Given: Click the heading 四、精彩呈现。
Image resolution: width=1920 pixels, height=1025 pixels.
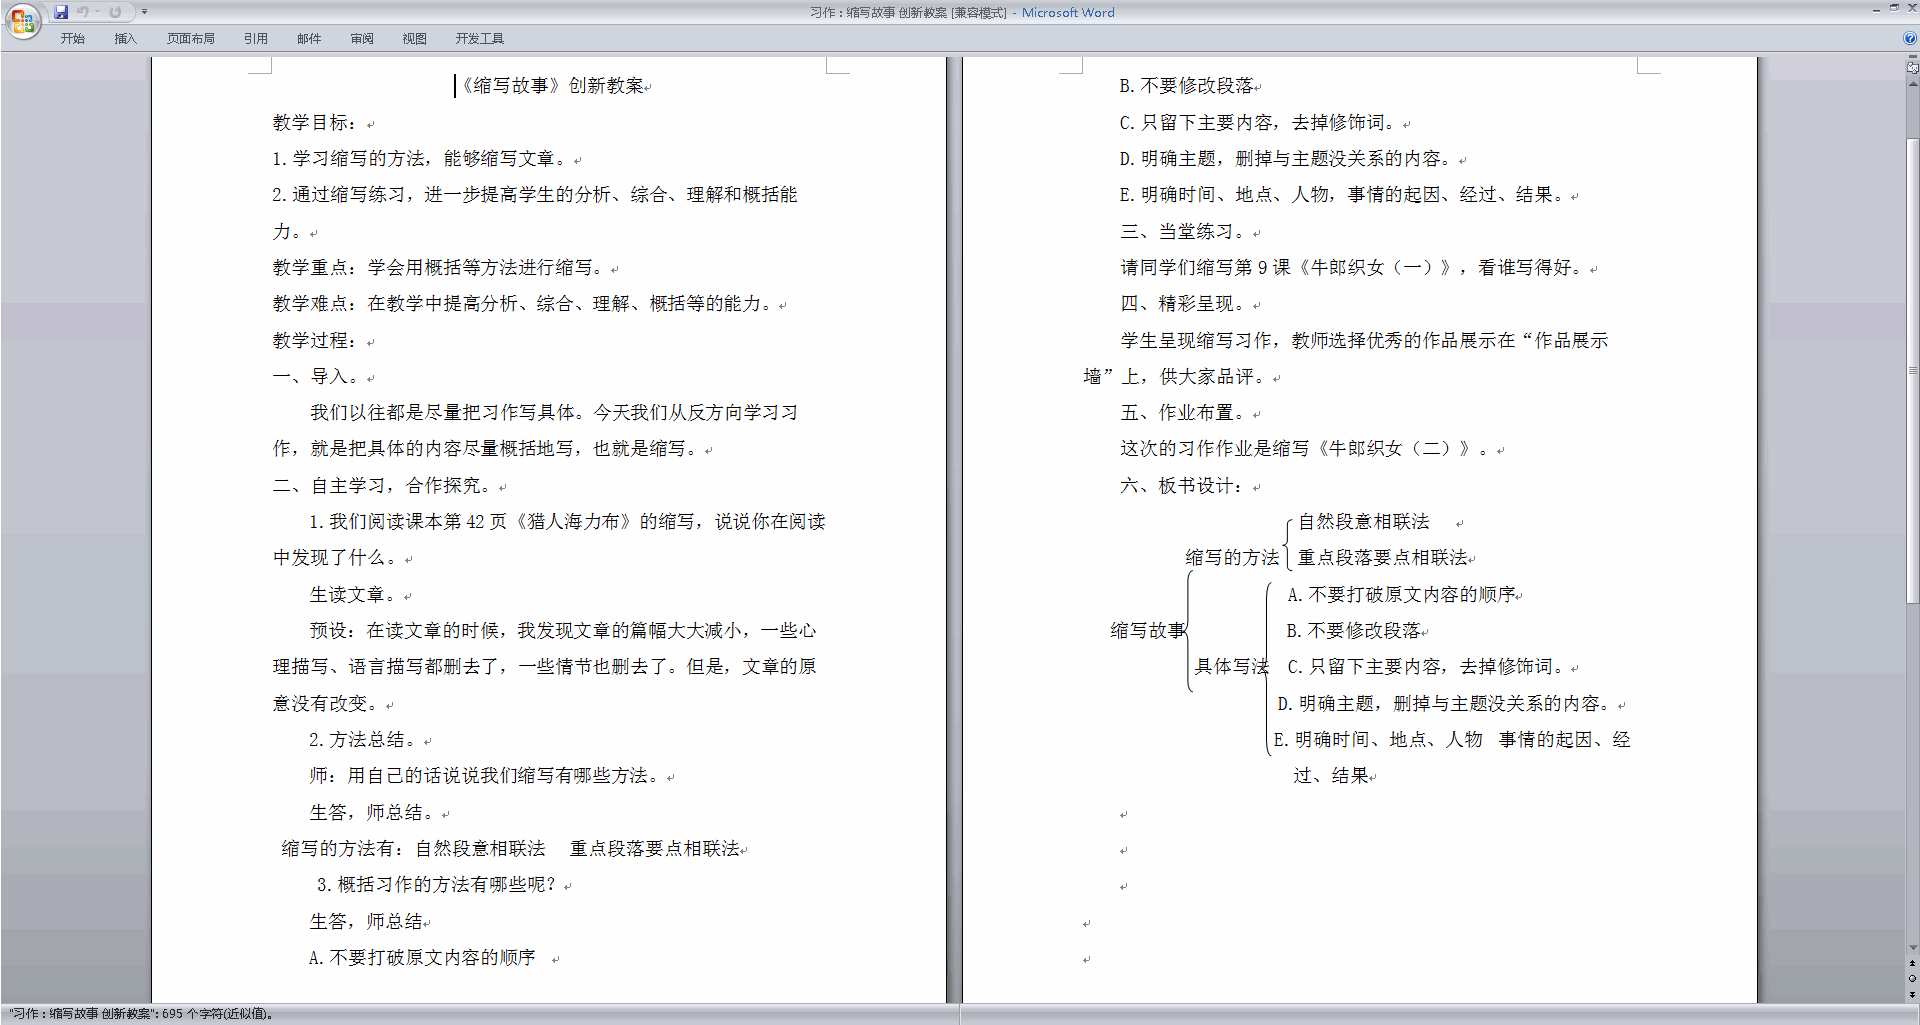Looking at the screenshot, I should click(1183, 304).
